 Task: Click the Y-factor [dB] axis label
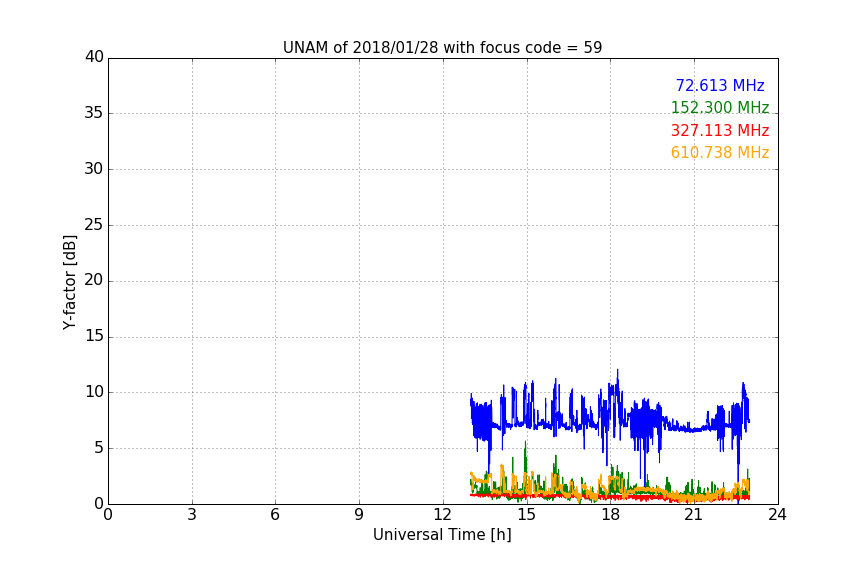click(69, 281)
